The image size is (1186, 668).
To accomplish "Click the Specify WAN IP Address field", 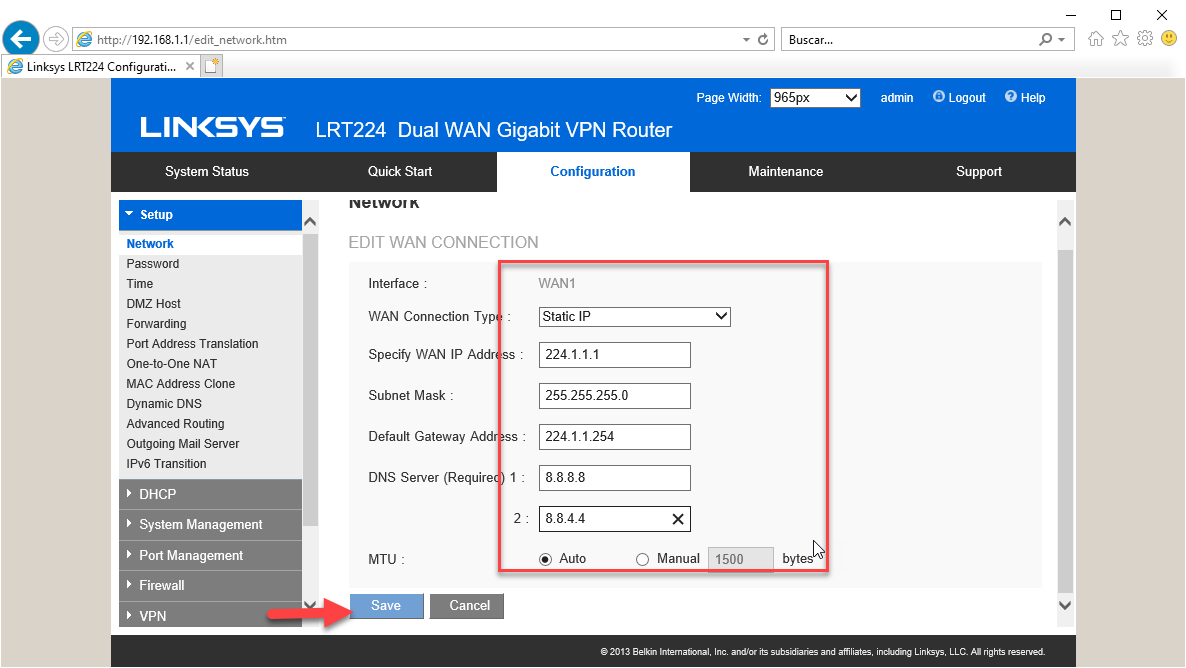I will pyautogui.click(x=614, y=355).
